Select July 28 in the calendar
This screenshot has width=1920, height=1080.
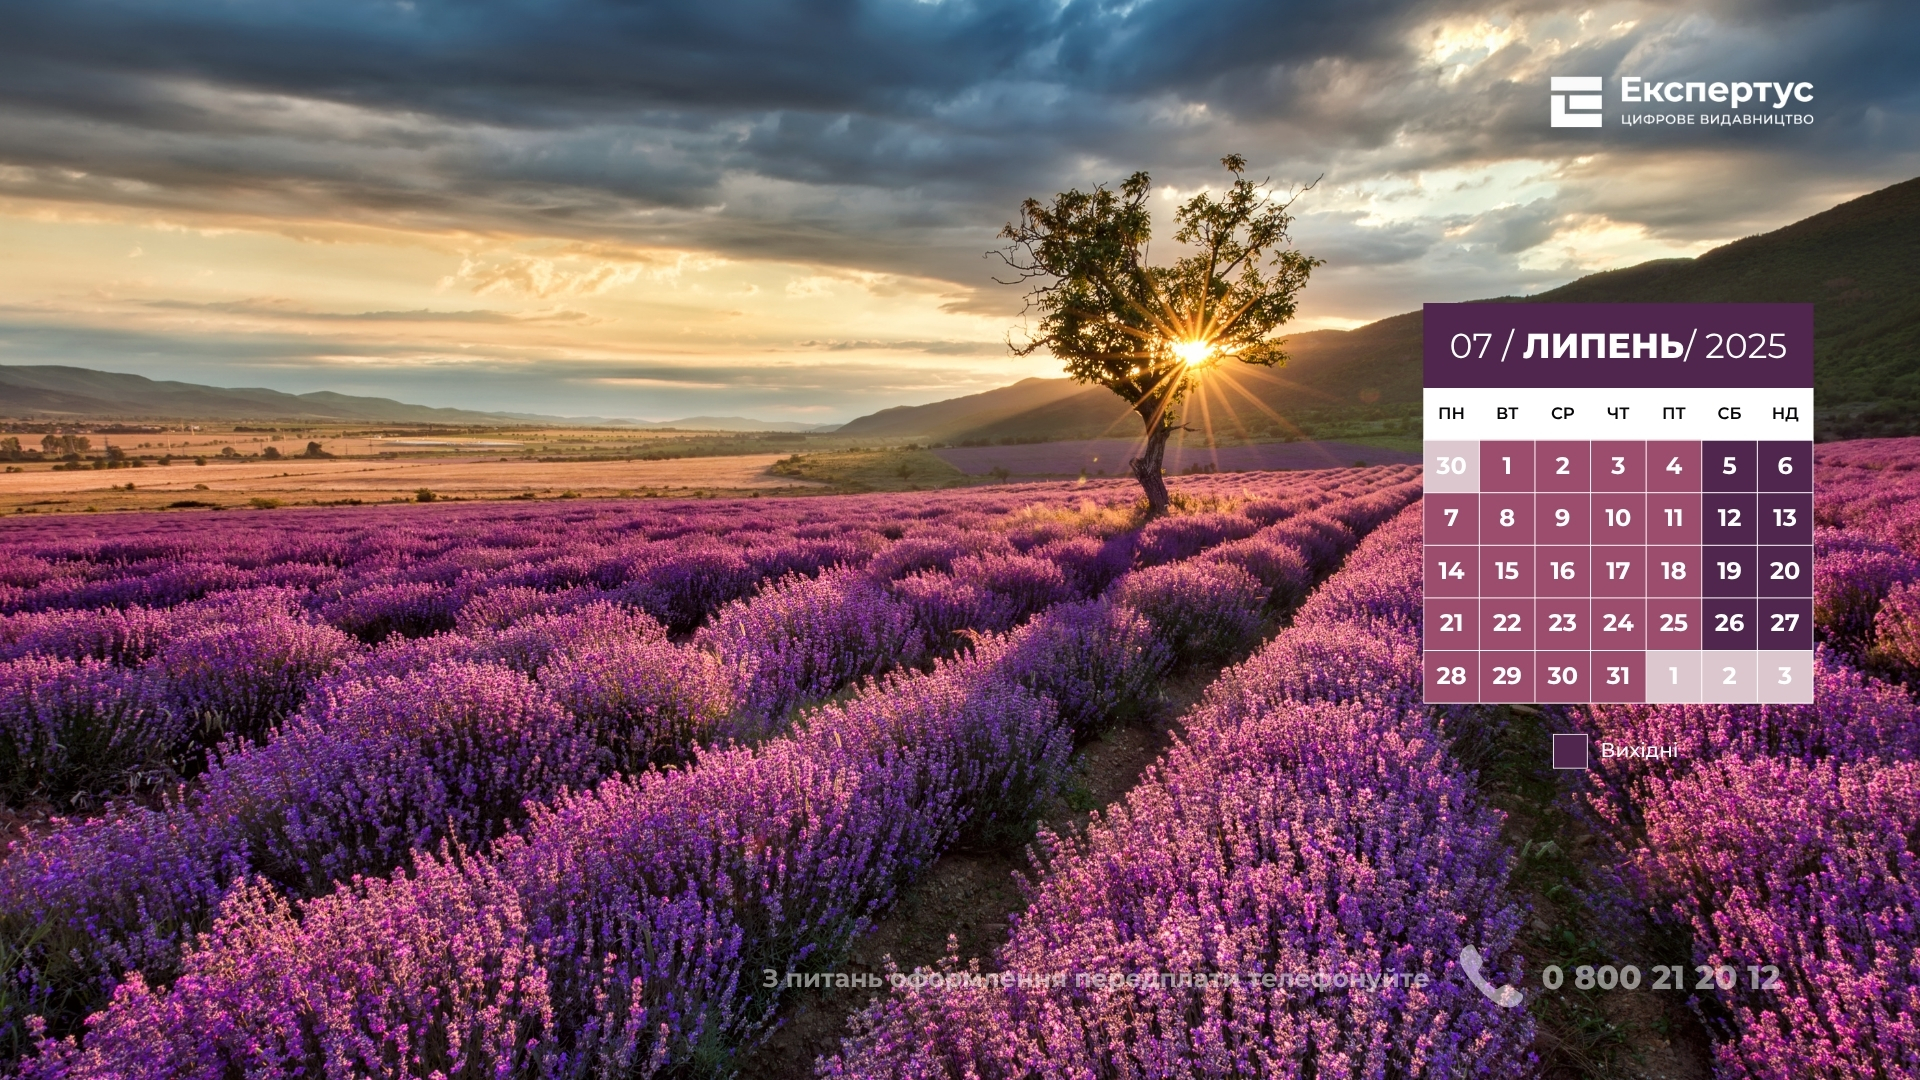tap(1451, 676)
